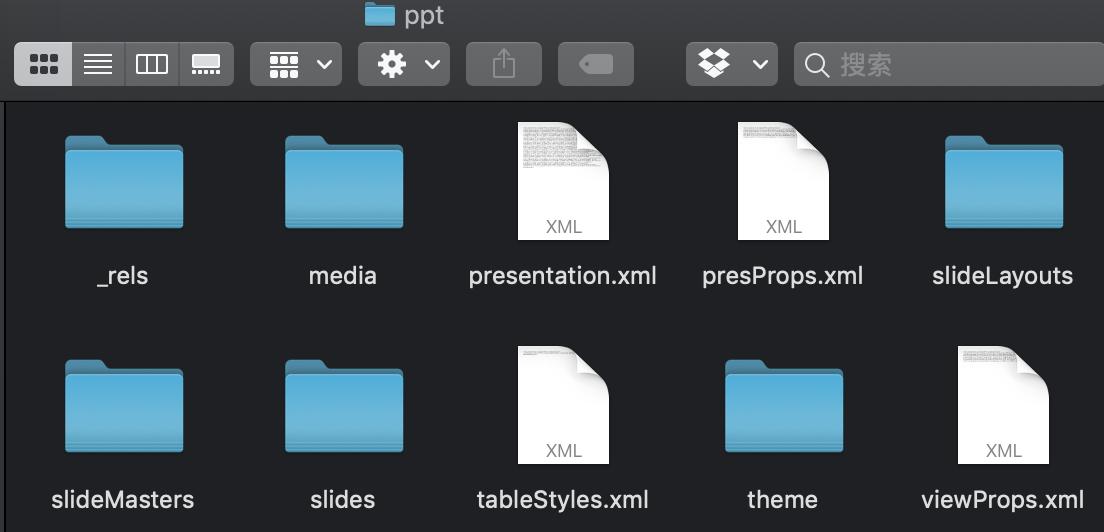Viewport: 1104px width, 532px height.
Task: Select the presentation.xml file icon
Action: (563, 181)
